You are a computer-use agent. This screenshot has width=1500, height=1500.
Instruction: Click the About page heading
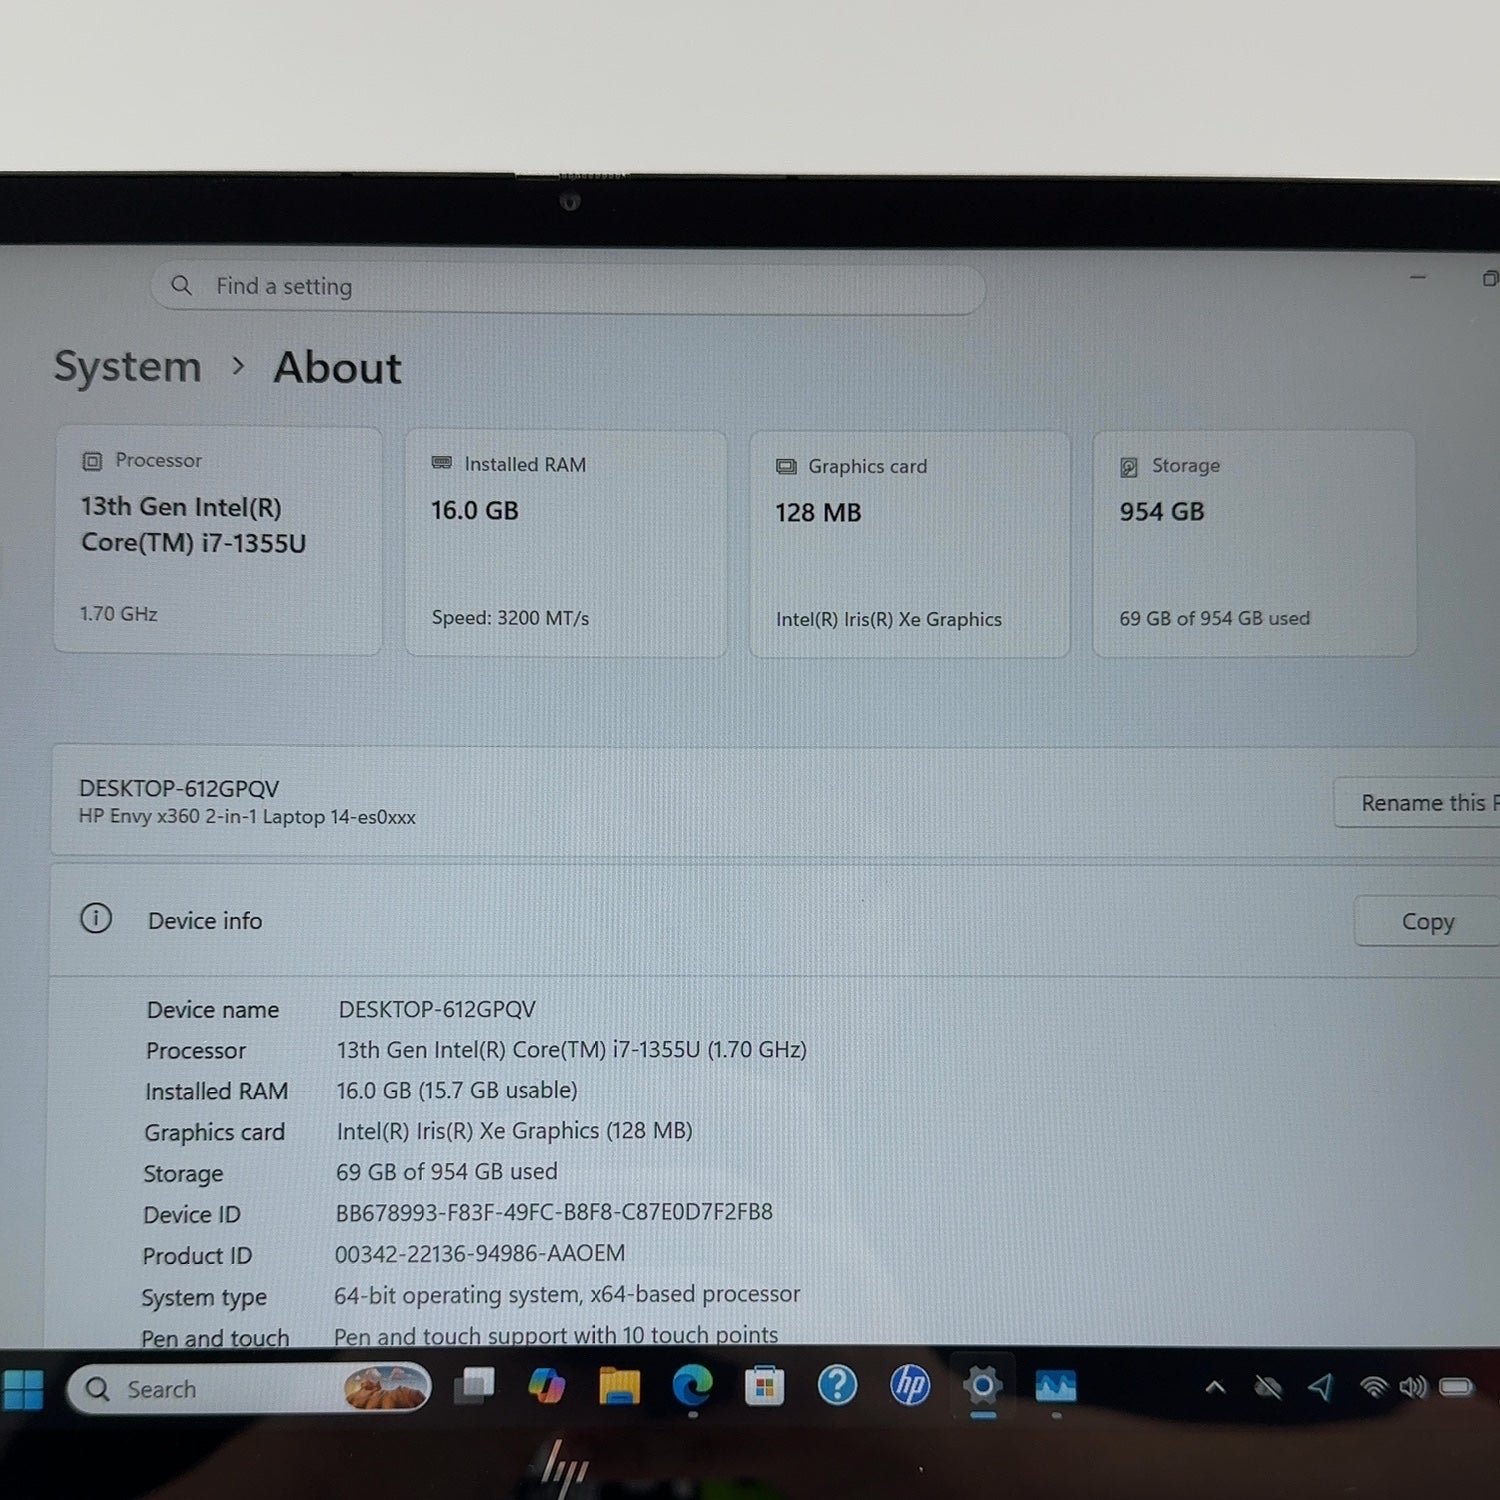338,368
